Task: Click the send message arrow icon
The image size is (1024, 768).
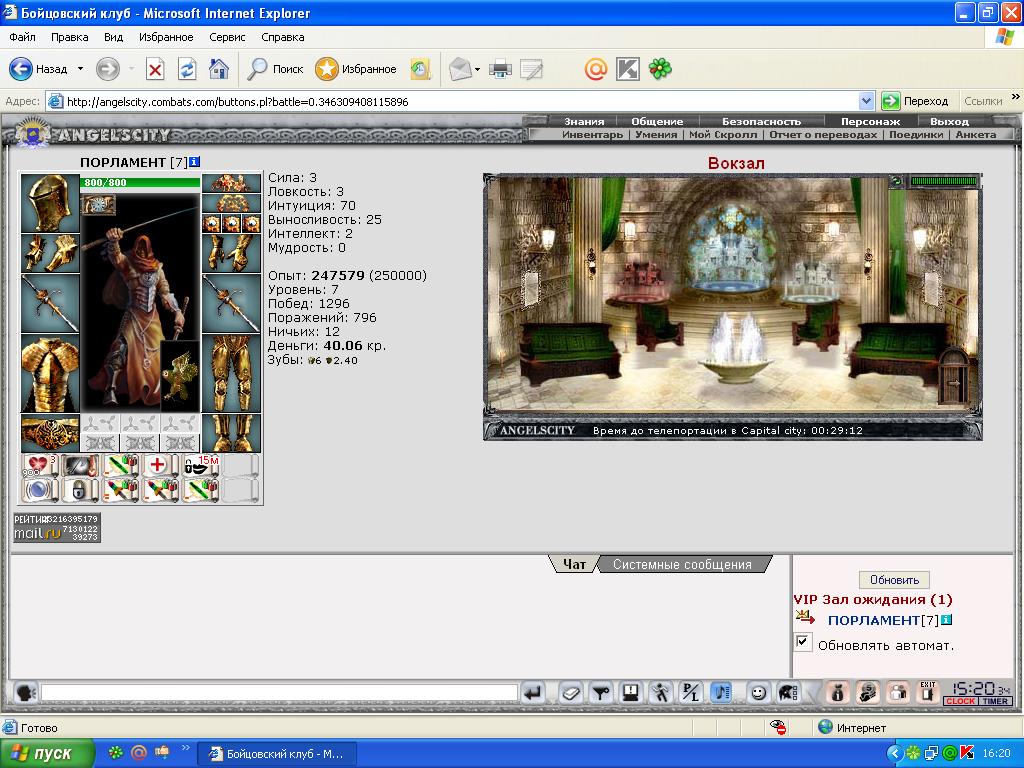Action: coord(534,692)
